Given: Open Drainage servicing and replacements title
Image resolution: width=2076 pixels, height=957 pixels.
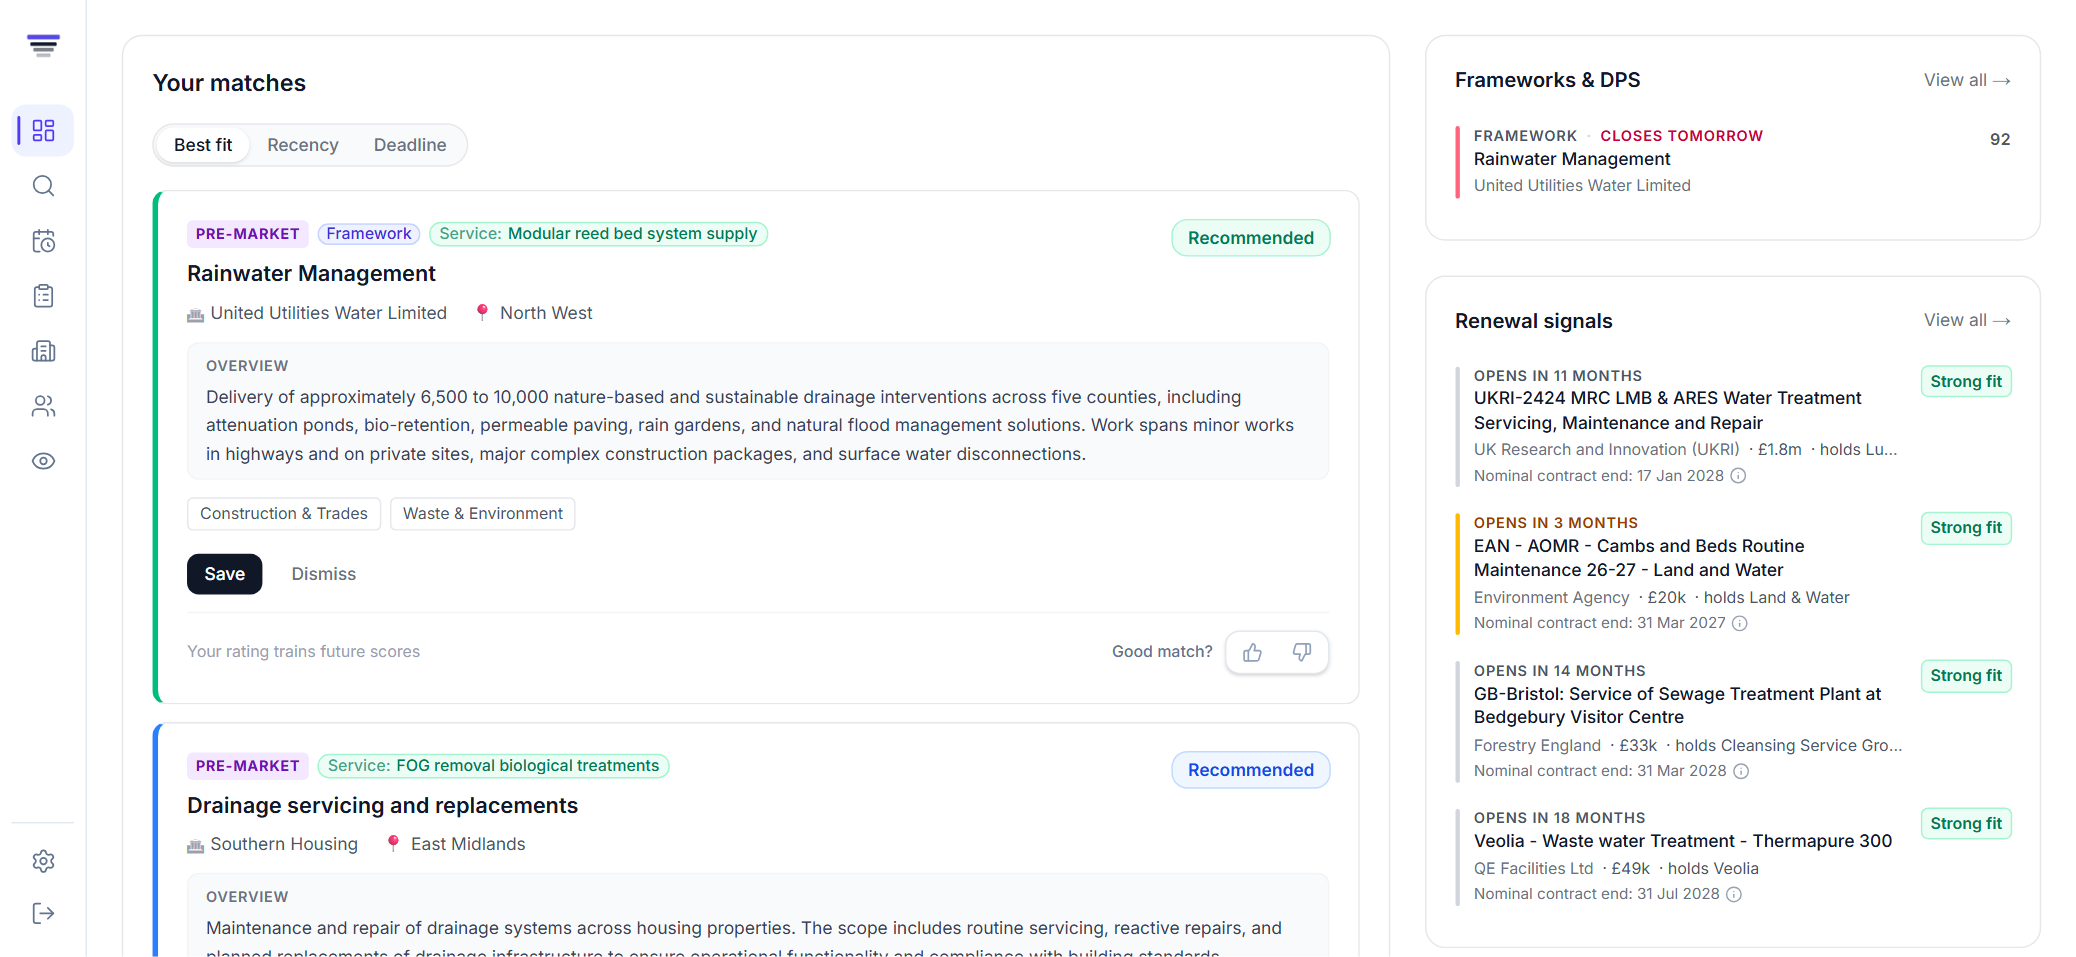Looking at the screenshot, I should [x=382, y=805].
